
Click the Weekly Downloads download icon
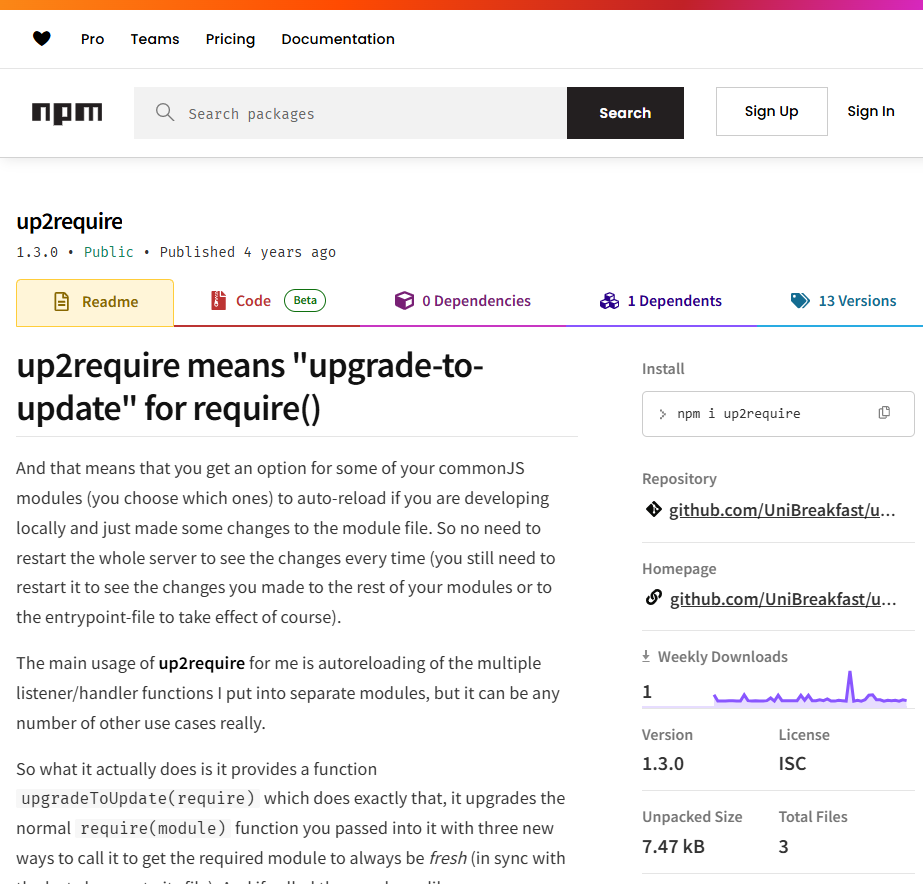click(x=646, y=656)
